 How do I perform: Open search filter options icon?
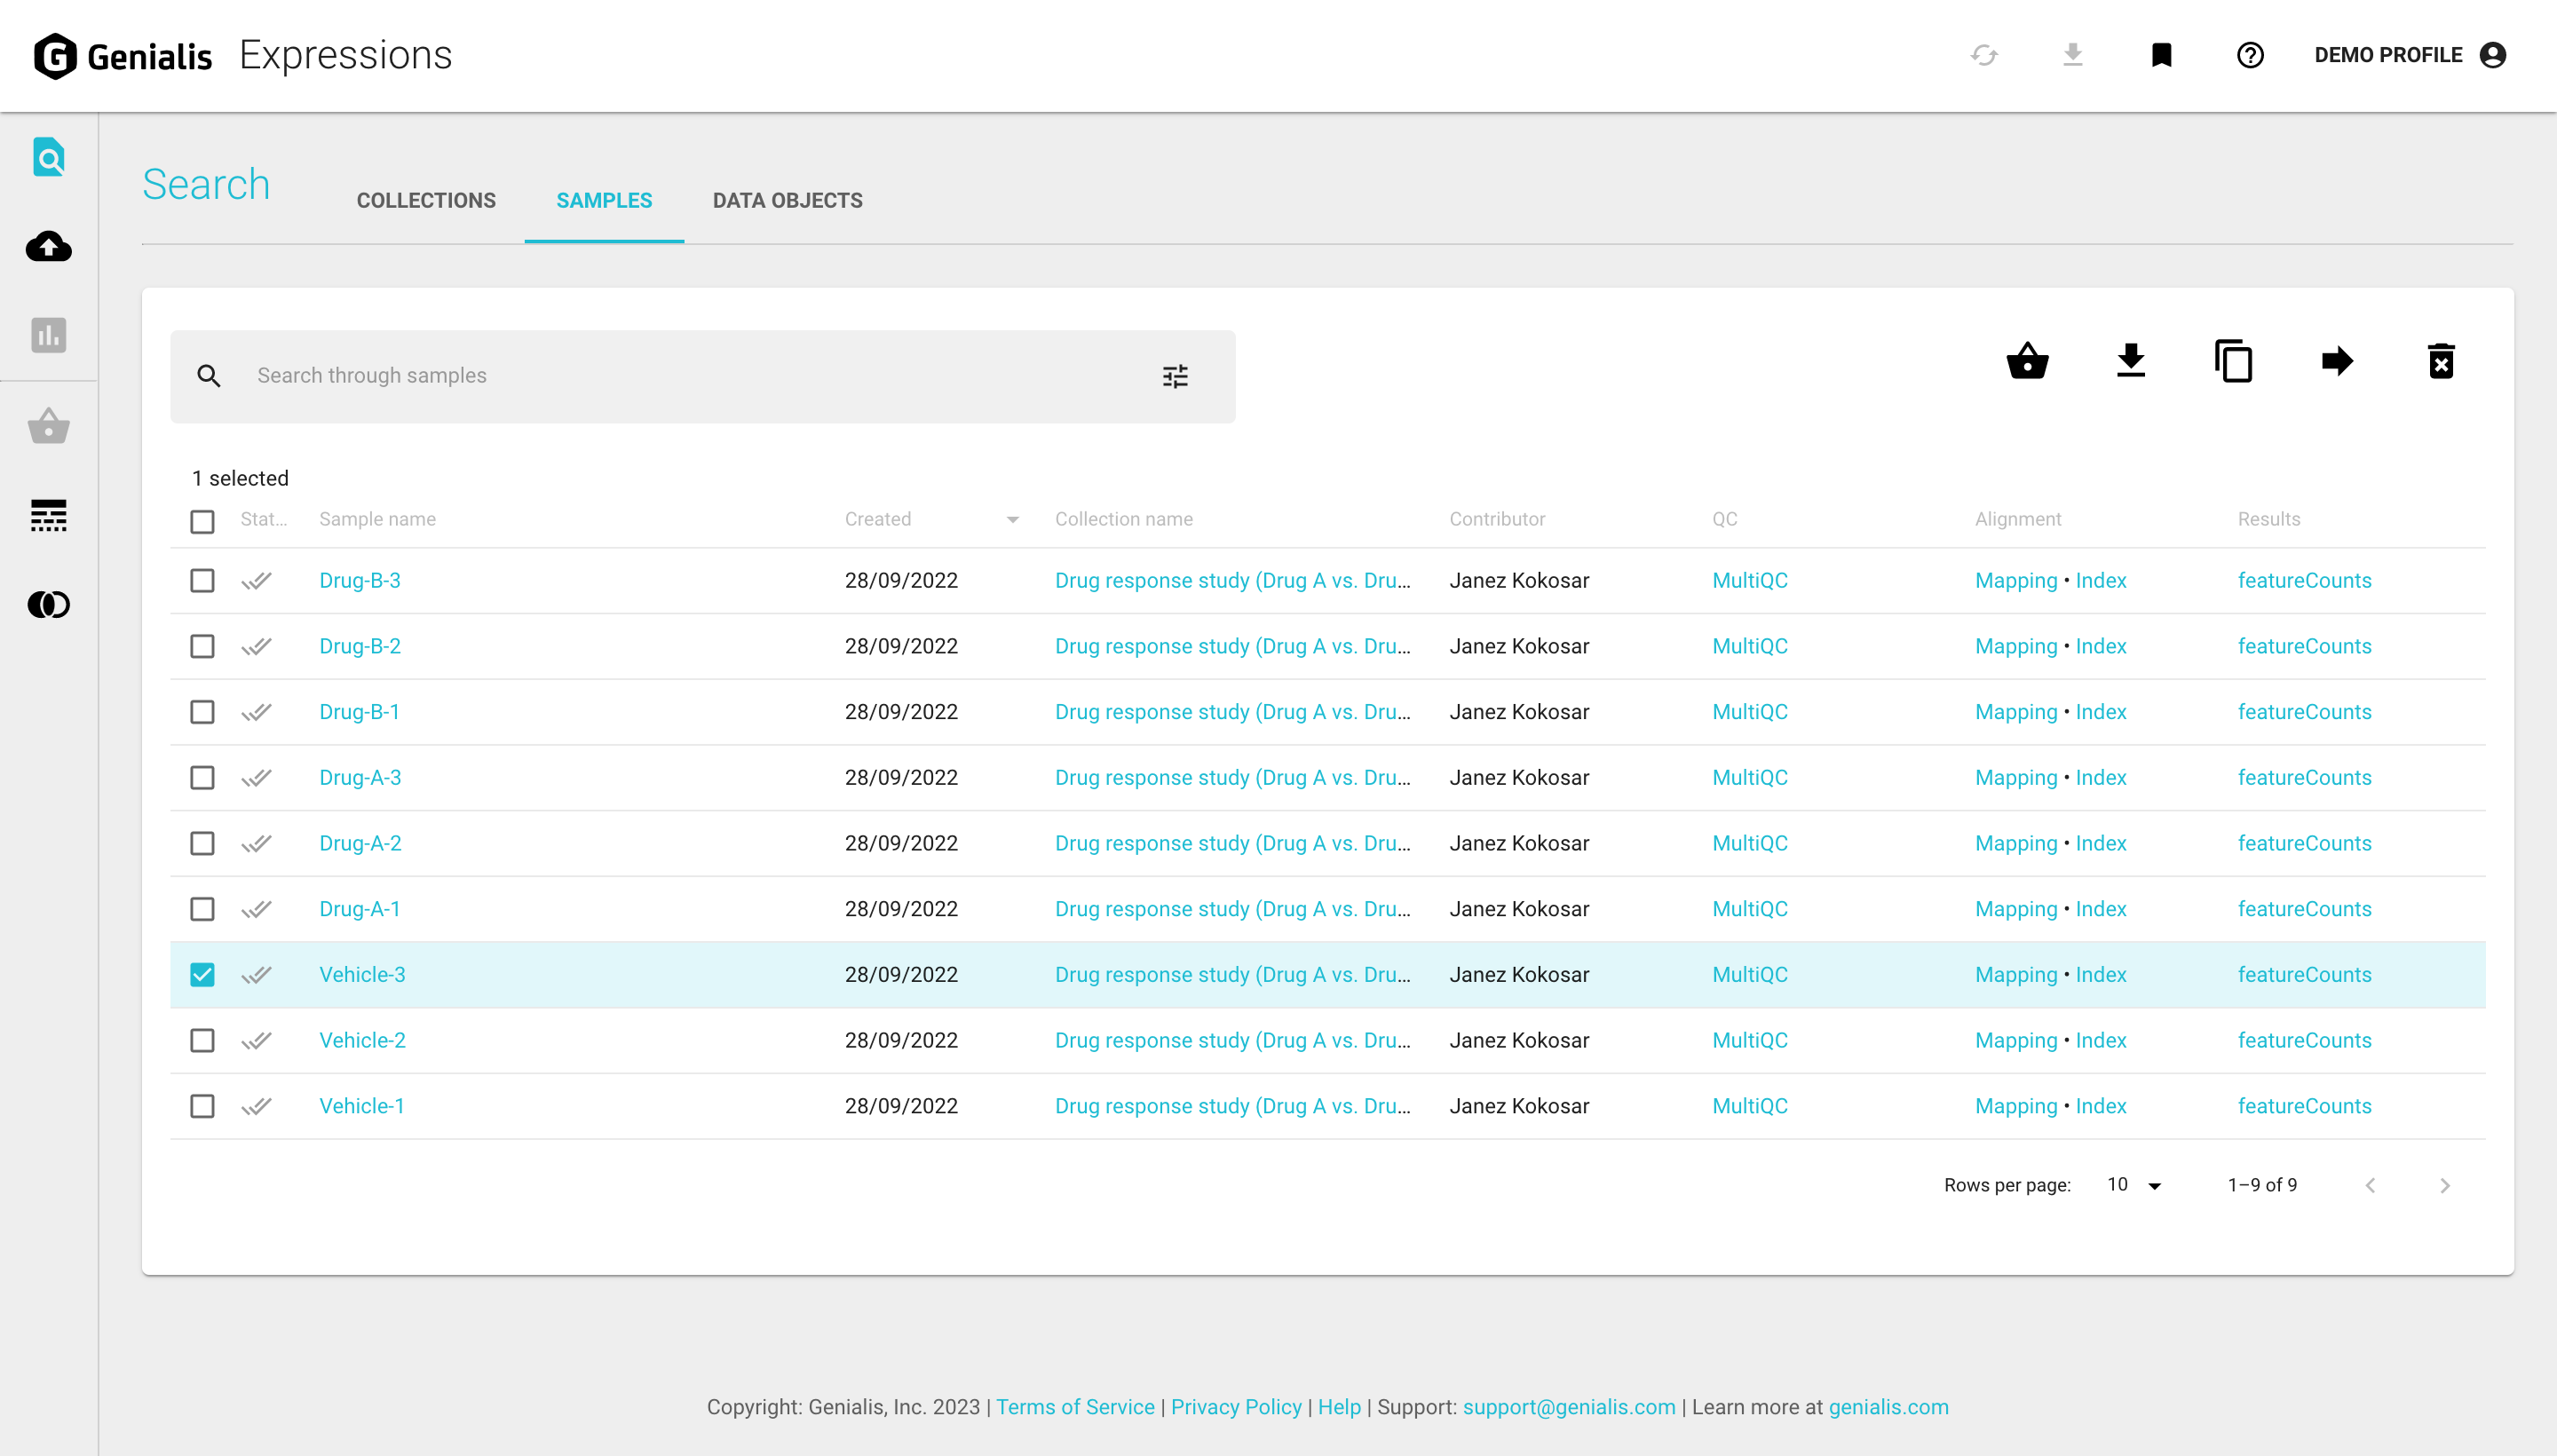click(1175, 376)
